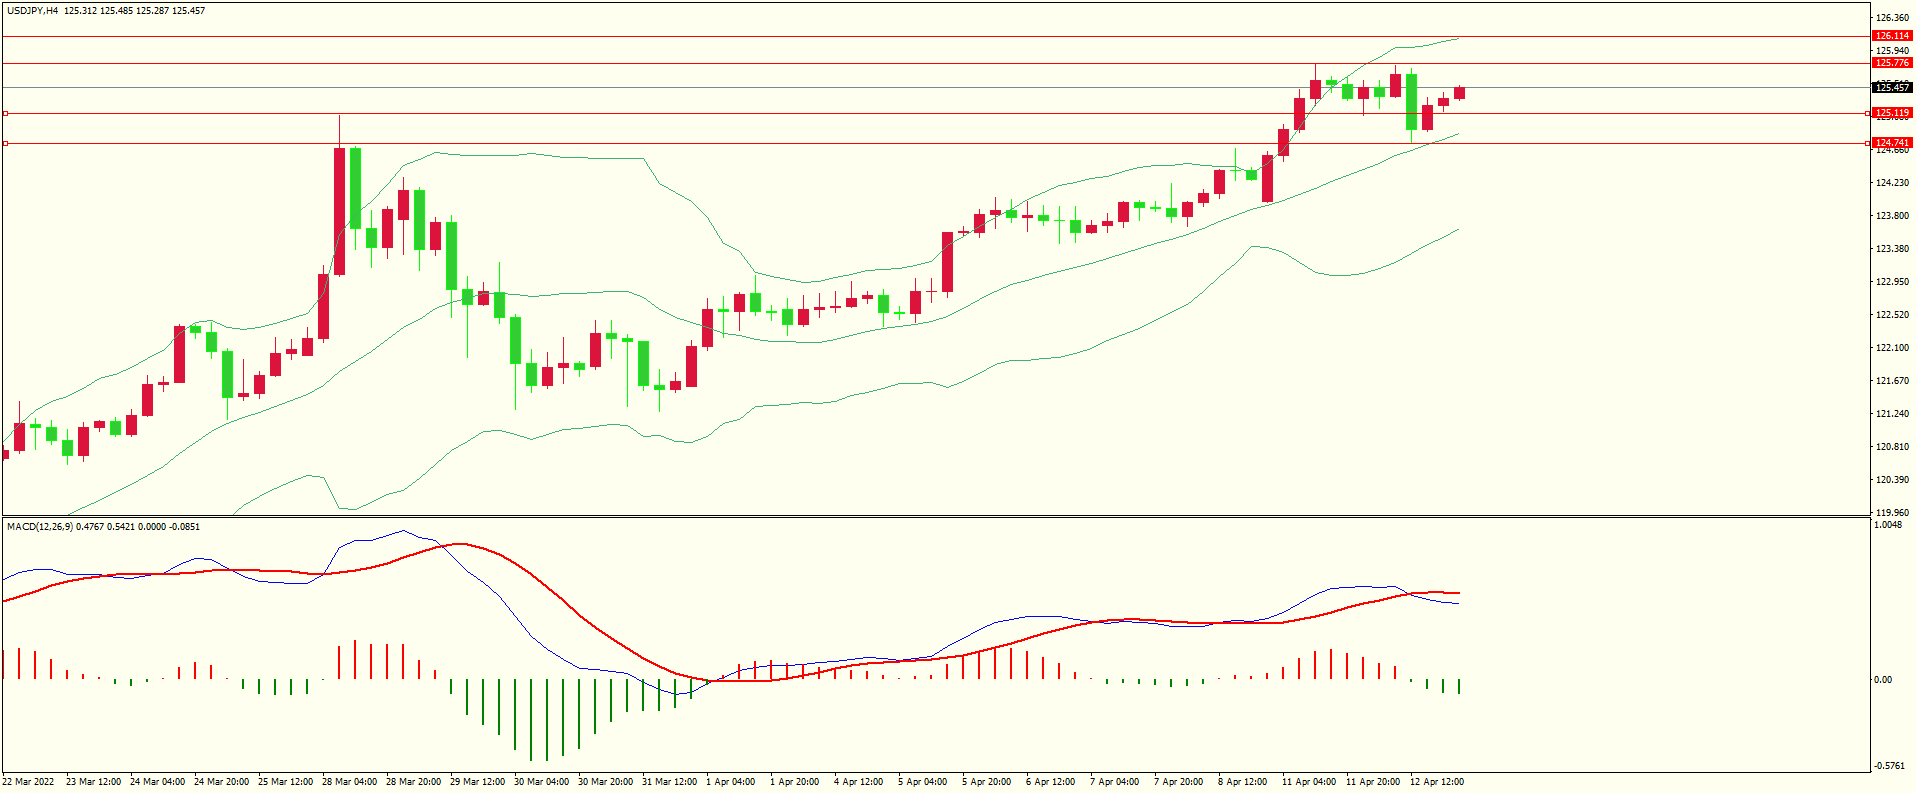Click the 1 Apr 20:00 time label
This screenshot has height=793, width=1916.
[x=794, y=782]
